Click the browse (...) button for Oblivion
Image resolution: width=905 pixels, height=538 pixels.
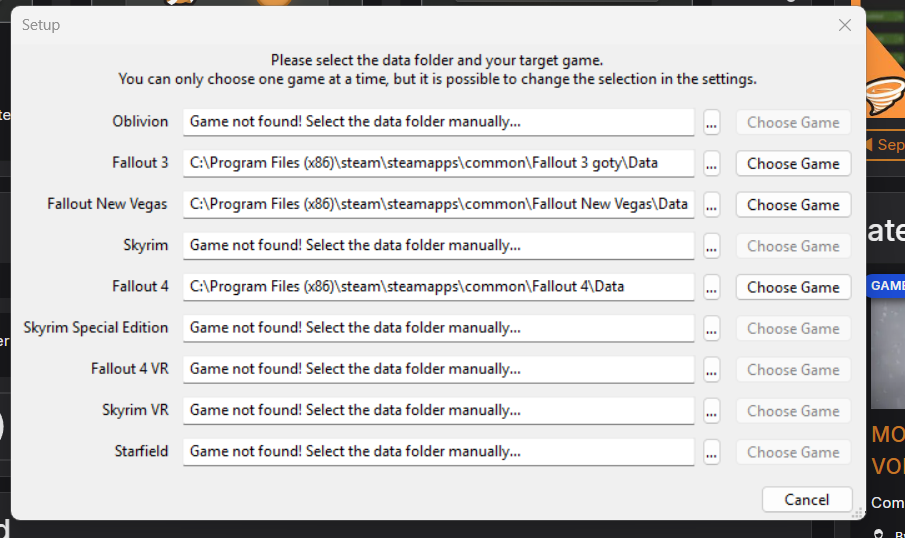pyautogui.click(x=712, y=123)
